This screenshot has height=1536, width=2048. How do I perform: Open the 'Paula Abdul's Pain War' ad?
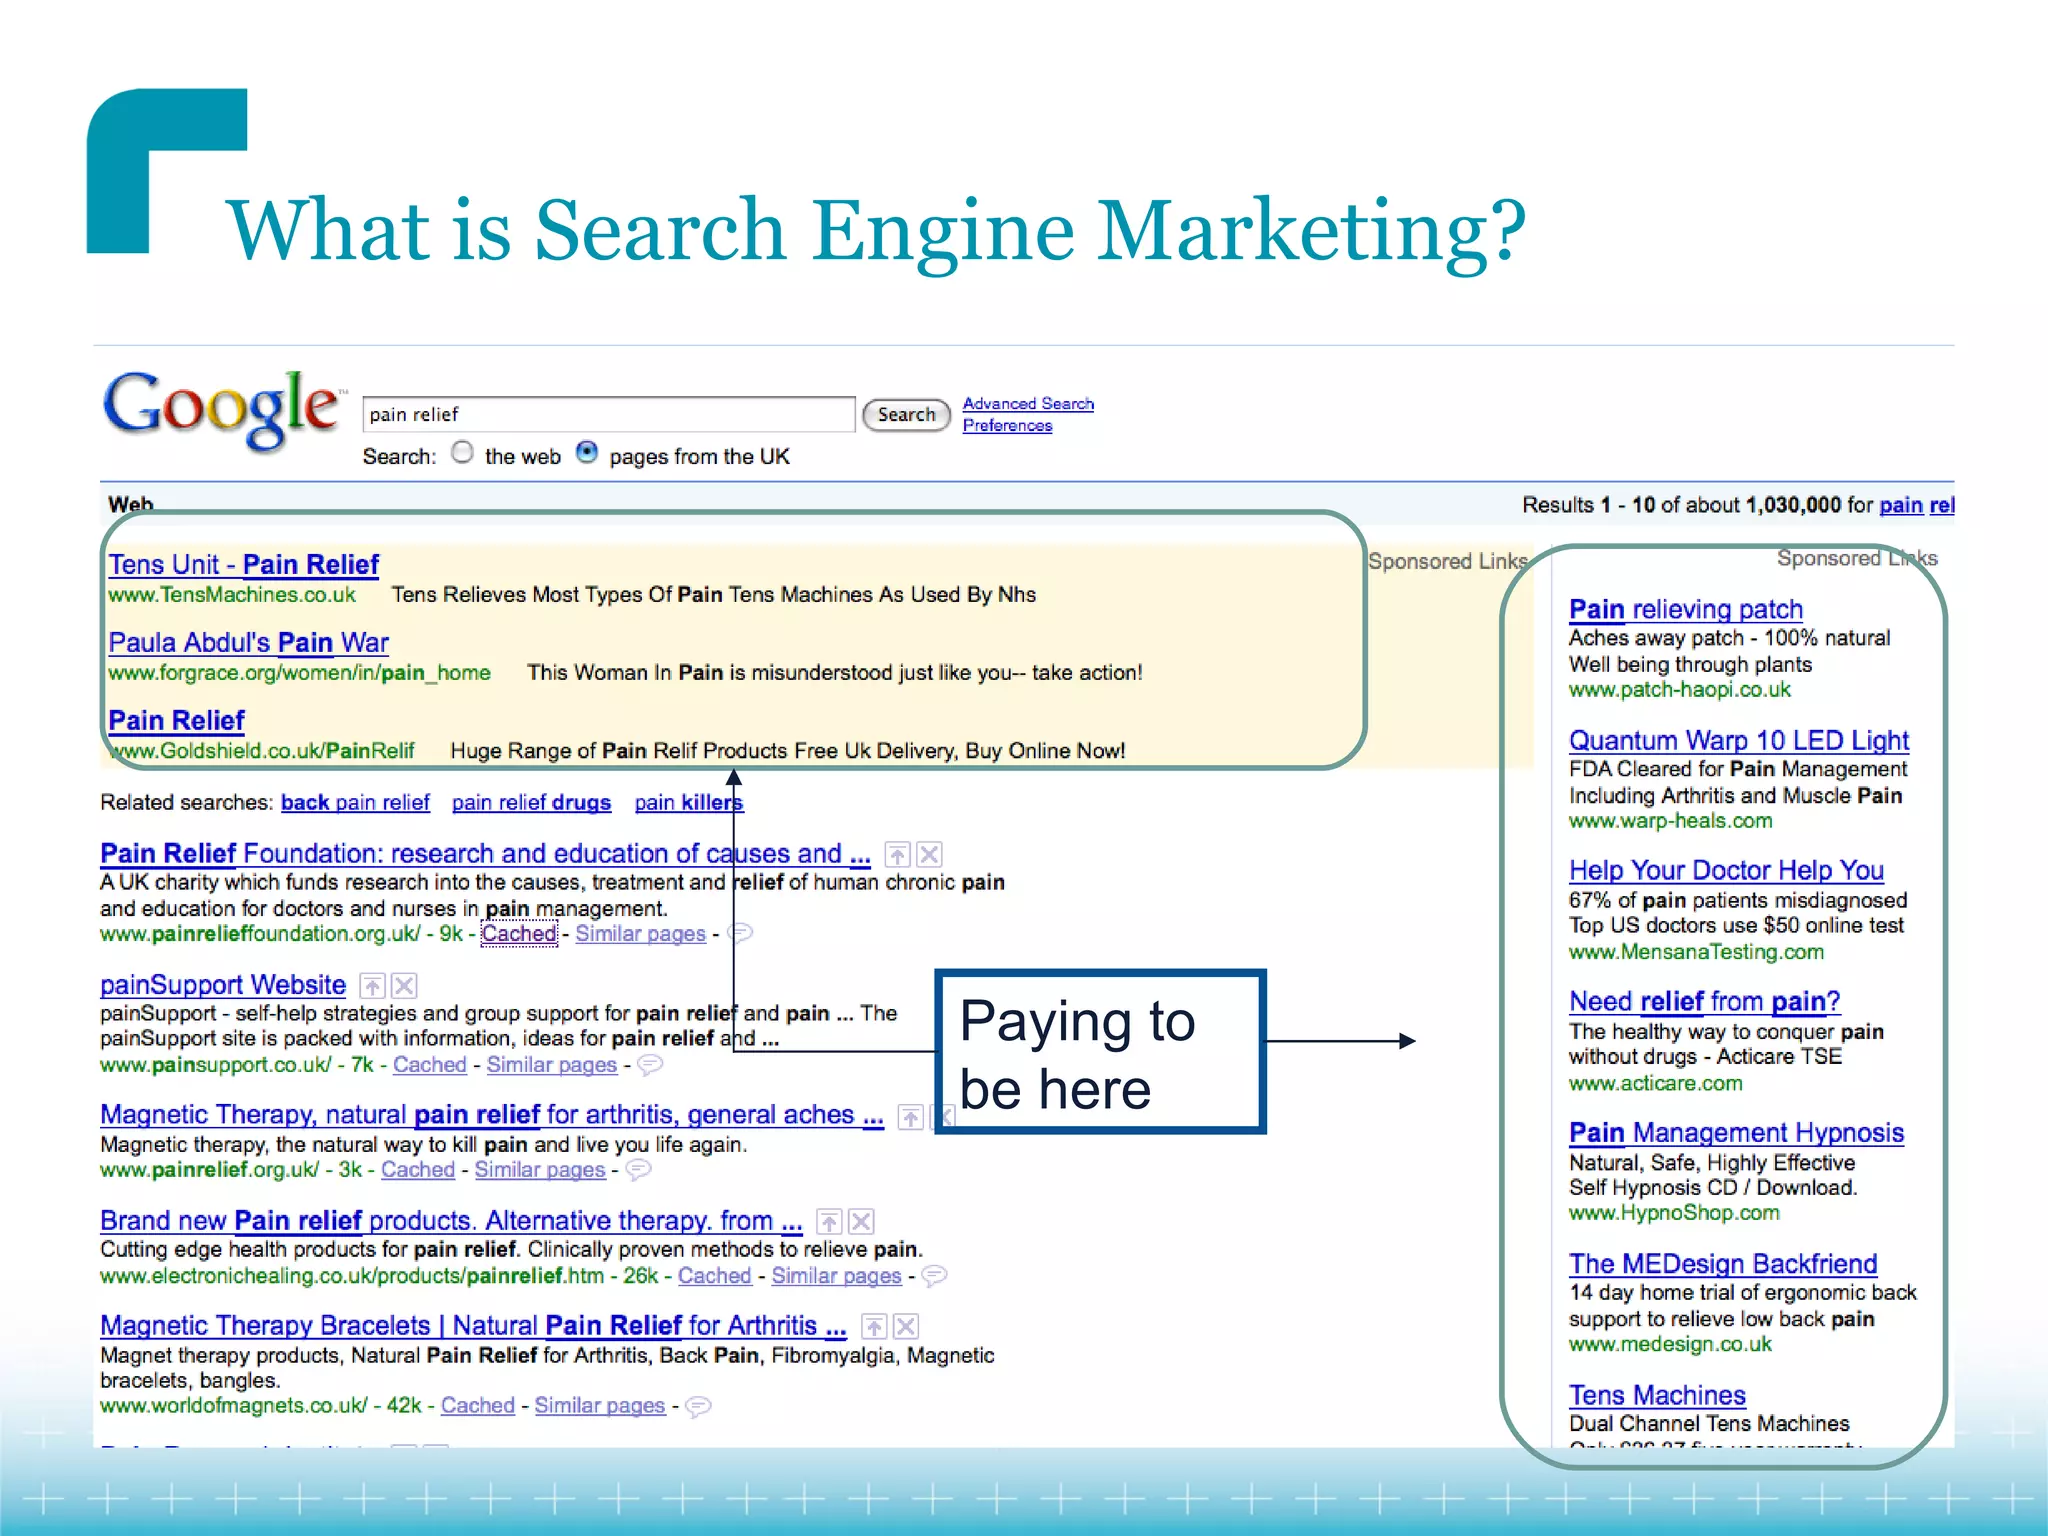click(248, 643)
